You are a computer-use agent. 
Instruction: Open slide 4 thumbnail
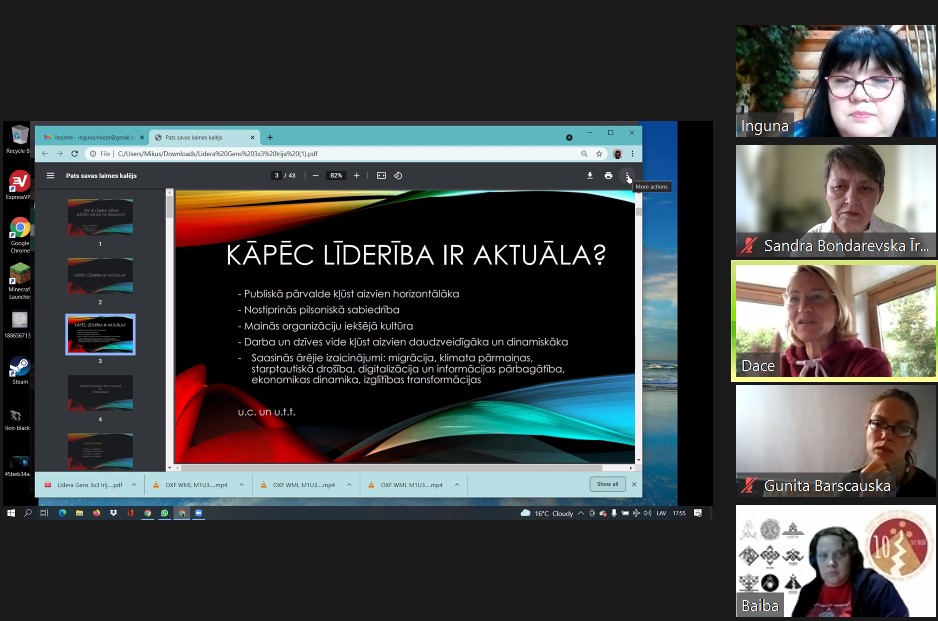(x=100, y=393)
